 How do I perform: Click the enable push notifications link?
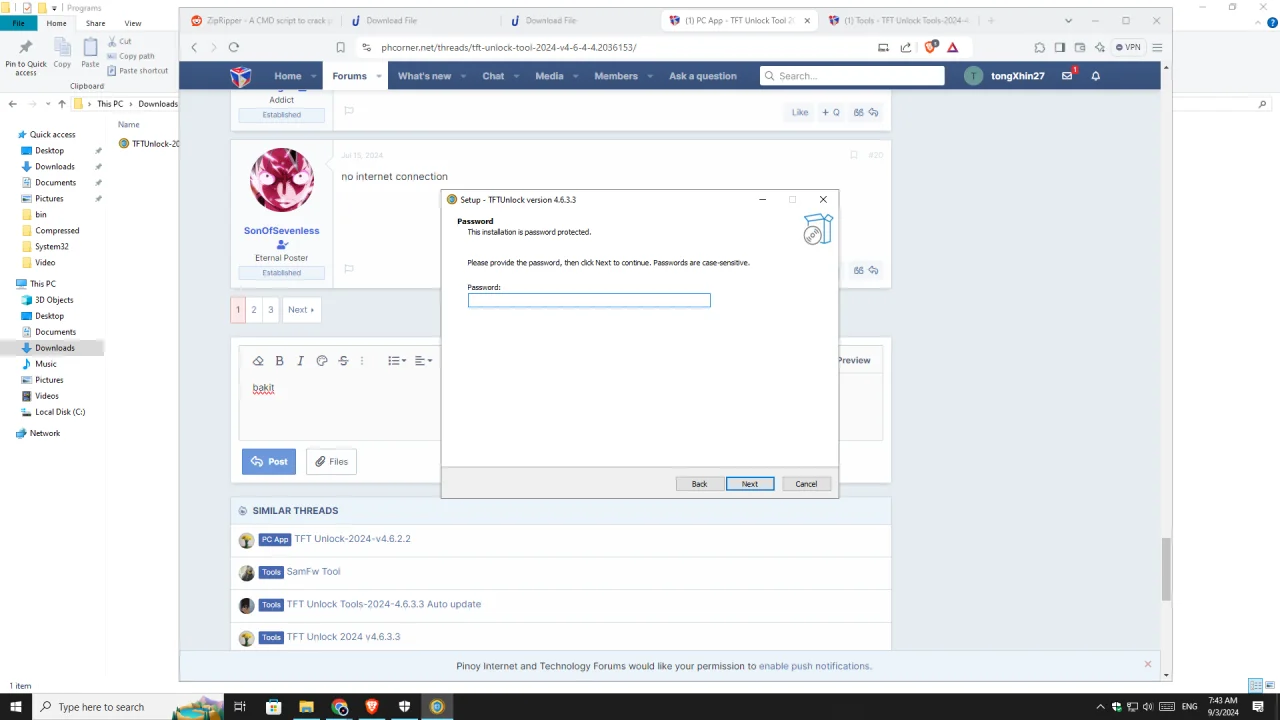pyautogui.click(x=814, y=666)
